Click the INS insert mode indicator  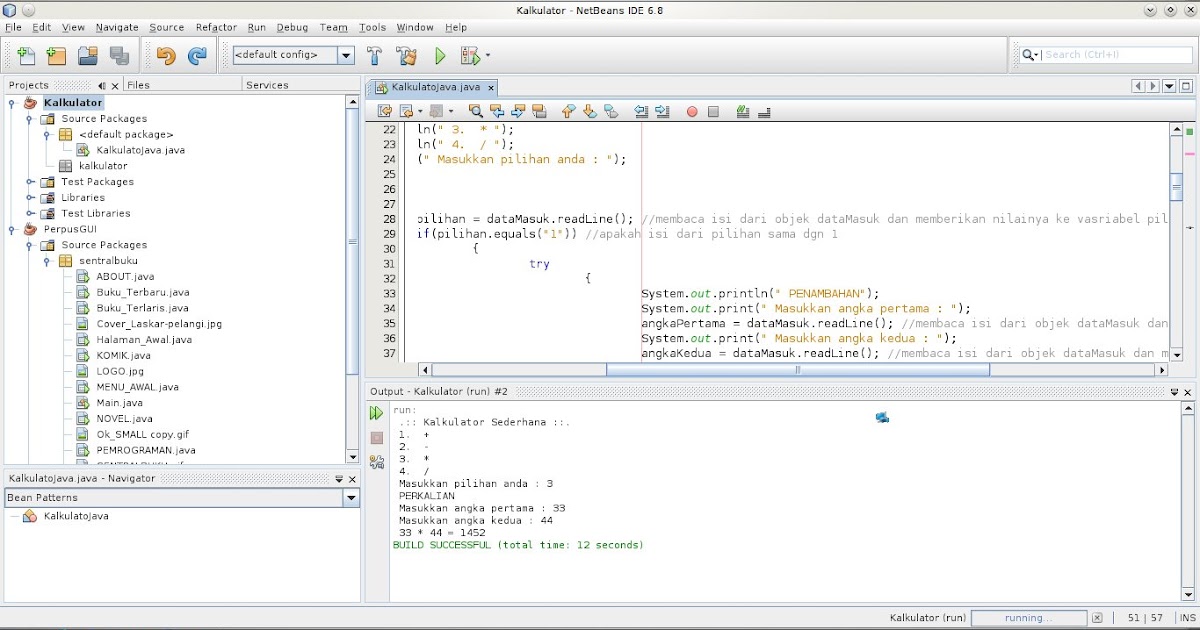(x=1187, y=618)
